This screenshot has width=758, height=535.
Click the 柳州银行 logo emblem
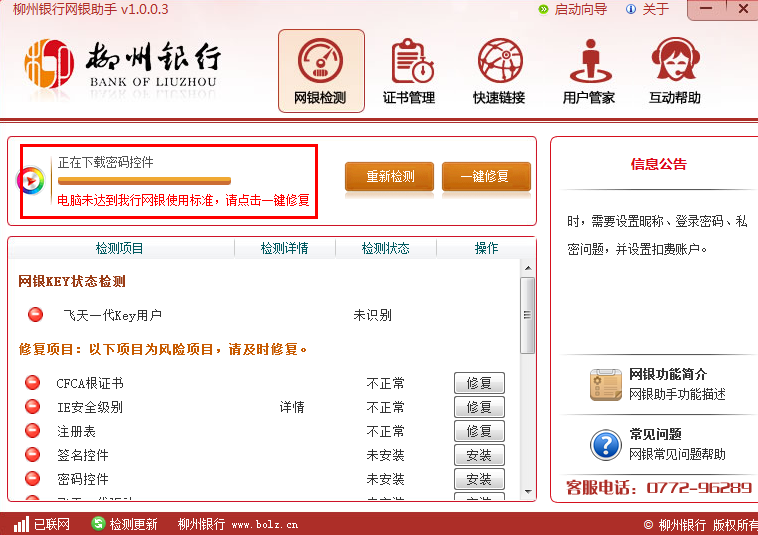click(49, 64)
